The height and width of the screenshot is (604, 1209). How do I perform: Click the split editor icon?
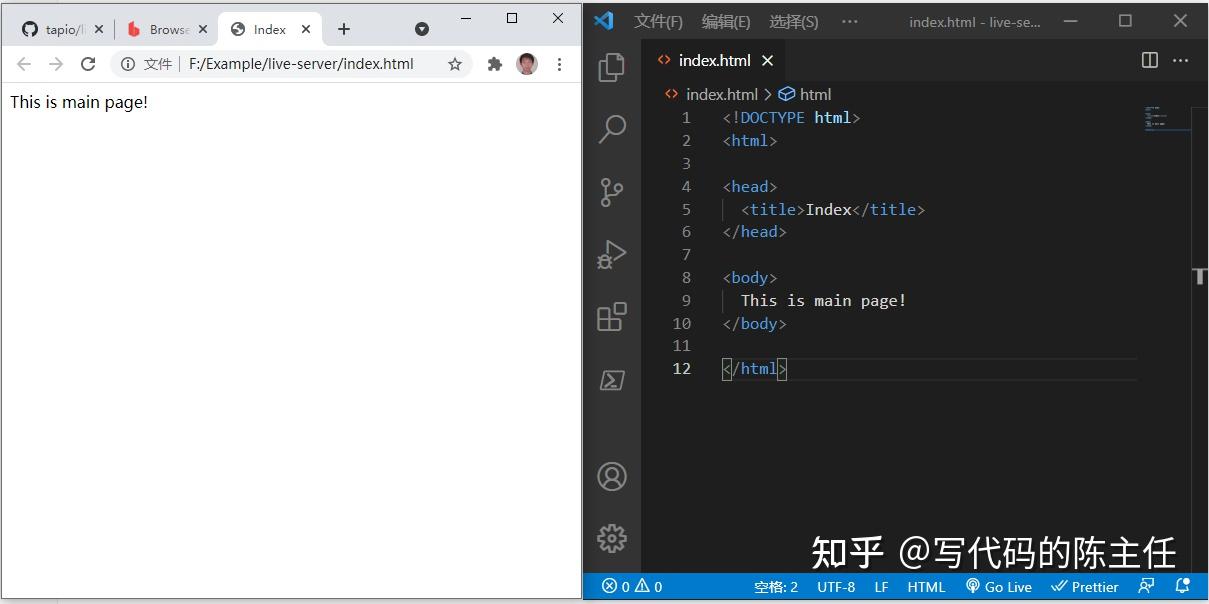click(x=1148, y=60)
